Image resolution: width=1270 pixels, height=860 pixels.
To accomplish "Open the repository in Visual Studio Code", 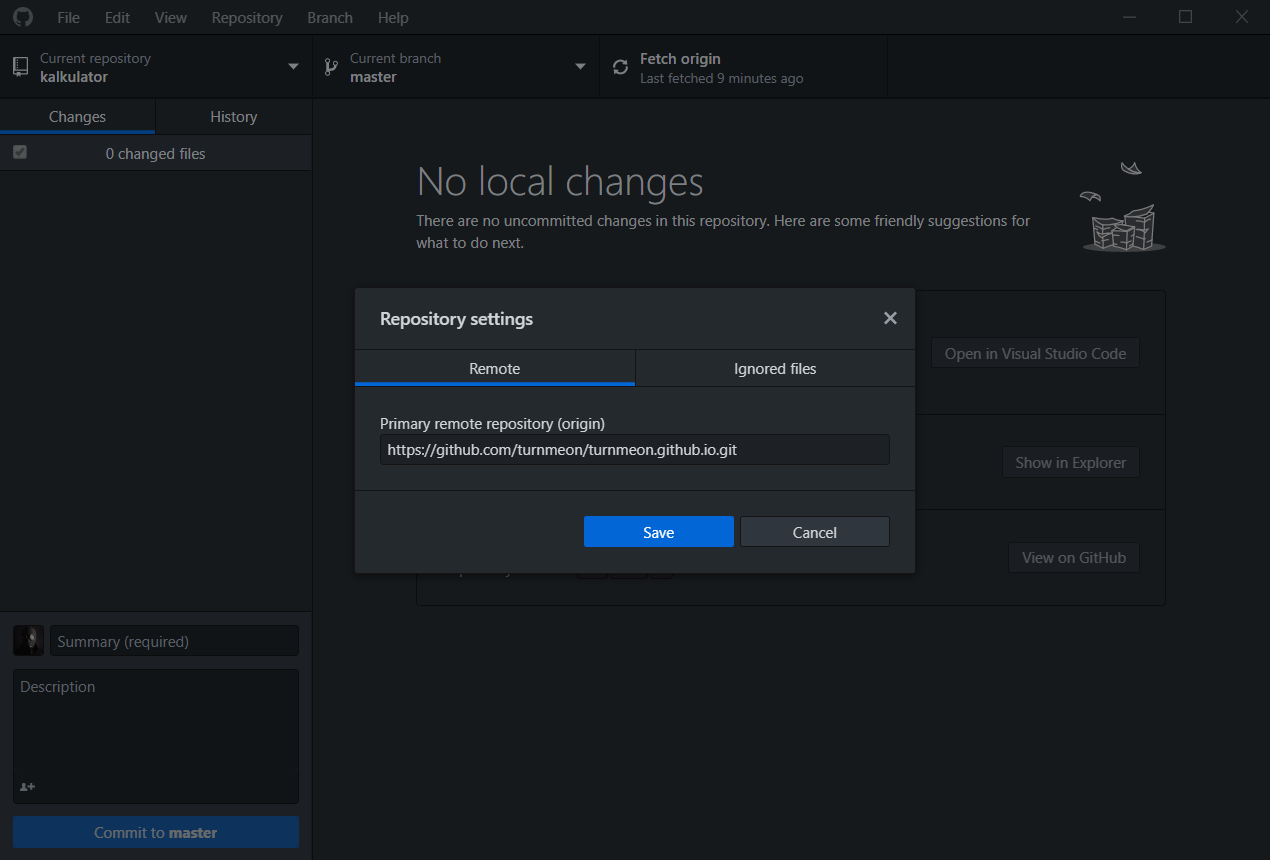I will pyautogui.click(x=1035, y=352).
